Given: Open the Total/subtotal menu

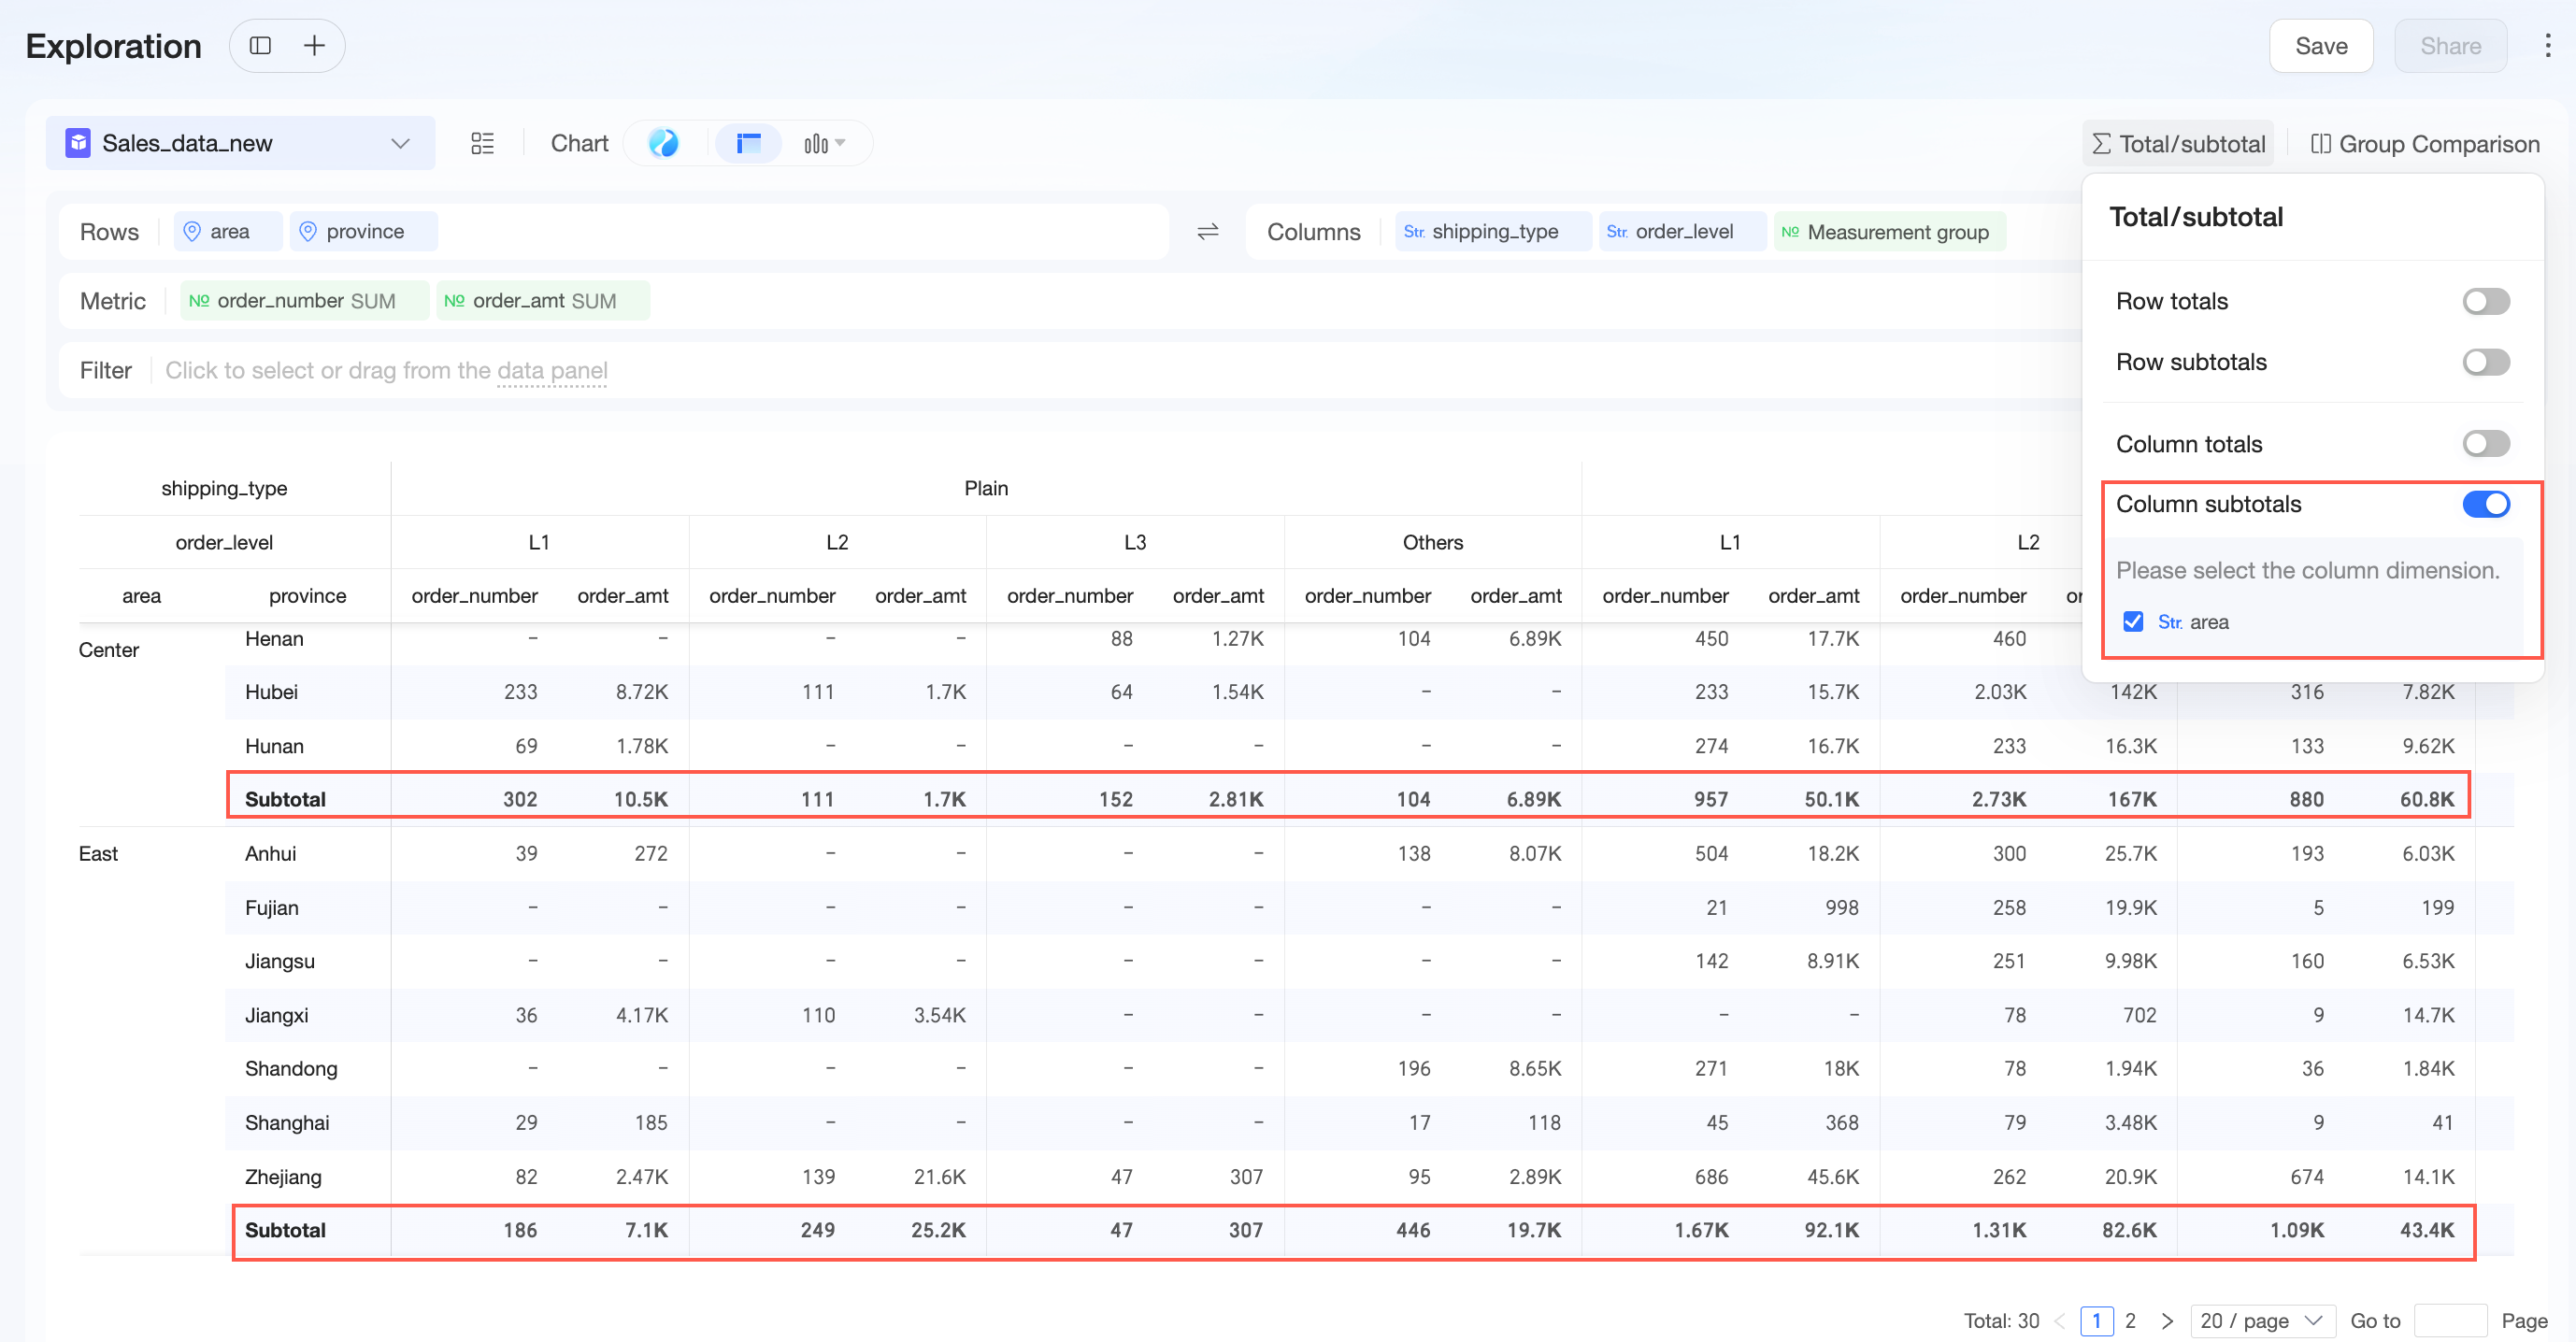Looking at the screenshot, I should click(2178, 144).
